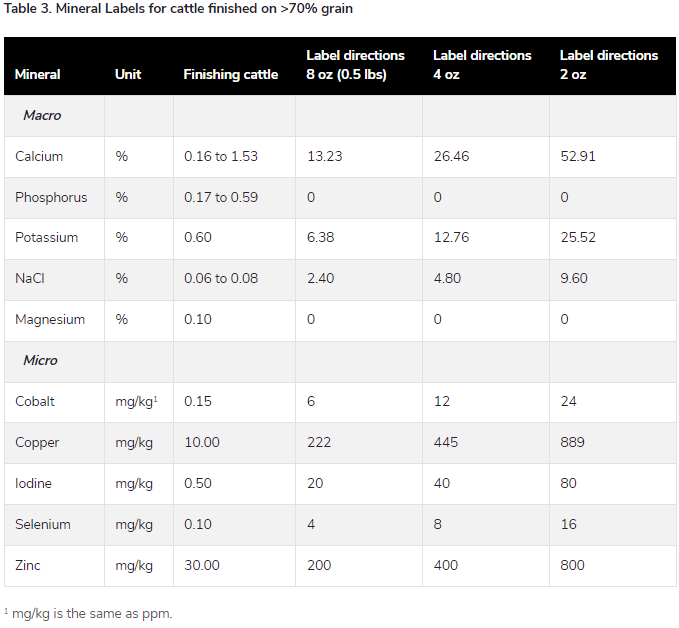Click the Unit column header
The width and height of the screenshot is (679, 628).
pyautogui.click(x=128, y=75)
